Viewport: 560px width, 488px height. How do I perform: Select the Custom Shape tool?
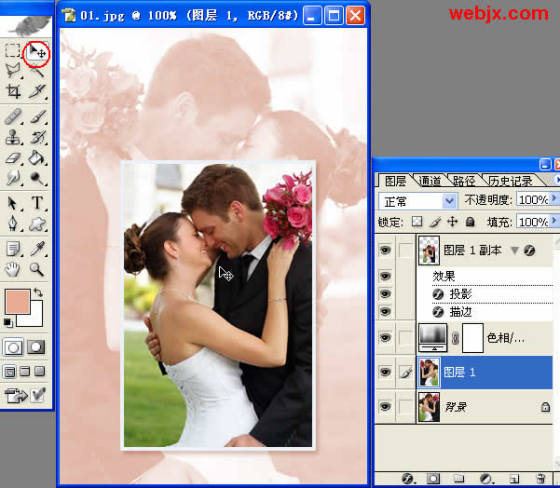coord(37,224)
